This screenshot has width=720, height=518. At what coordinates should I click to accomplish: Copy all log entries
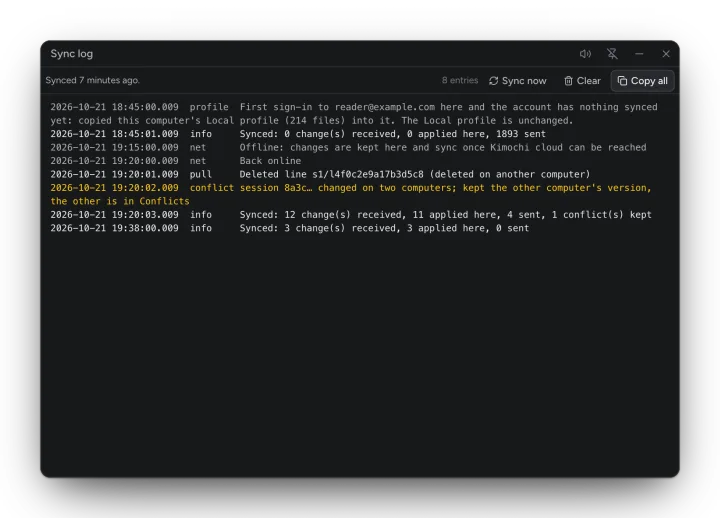coord(642,81)
